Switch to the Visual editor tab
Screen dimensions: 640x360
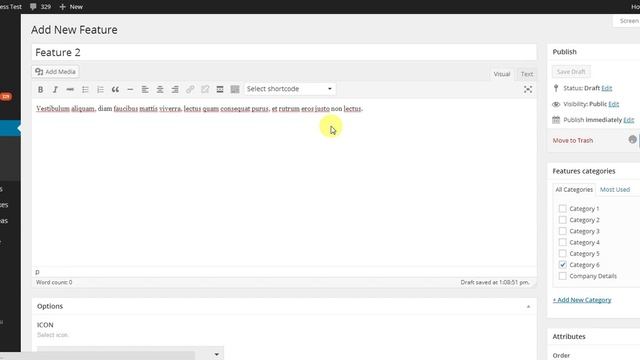pyautogui.click(x=502, y=74)
